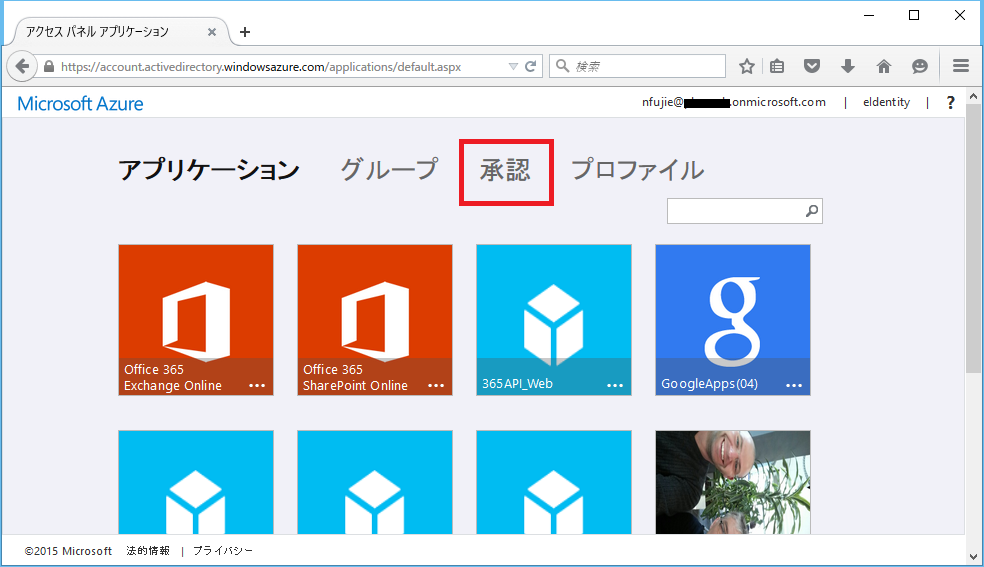Click the address bar URL

point(261,66)
